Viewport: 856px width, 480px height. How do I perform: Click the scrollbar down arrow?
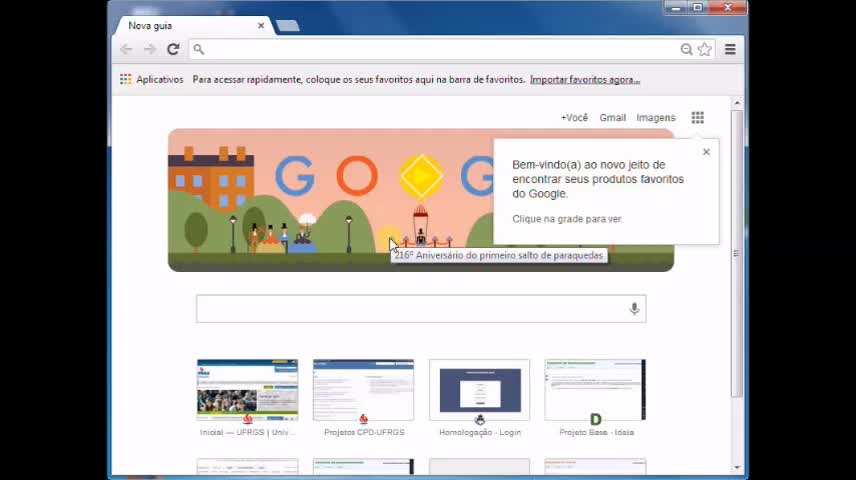(x=737, y=467)
